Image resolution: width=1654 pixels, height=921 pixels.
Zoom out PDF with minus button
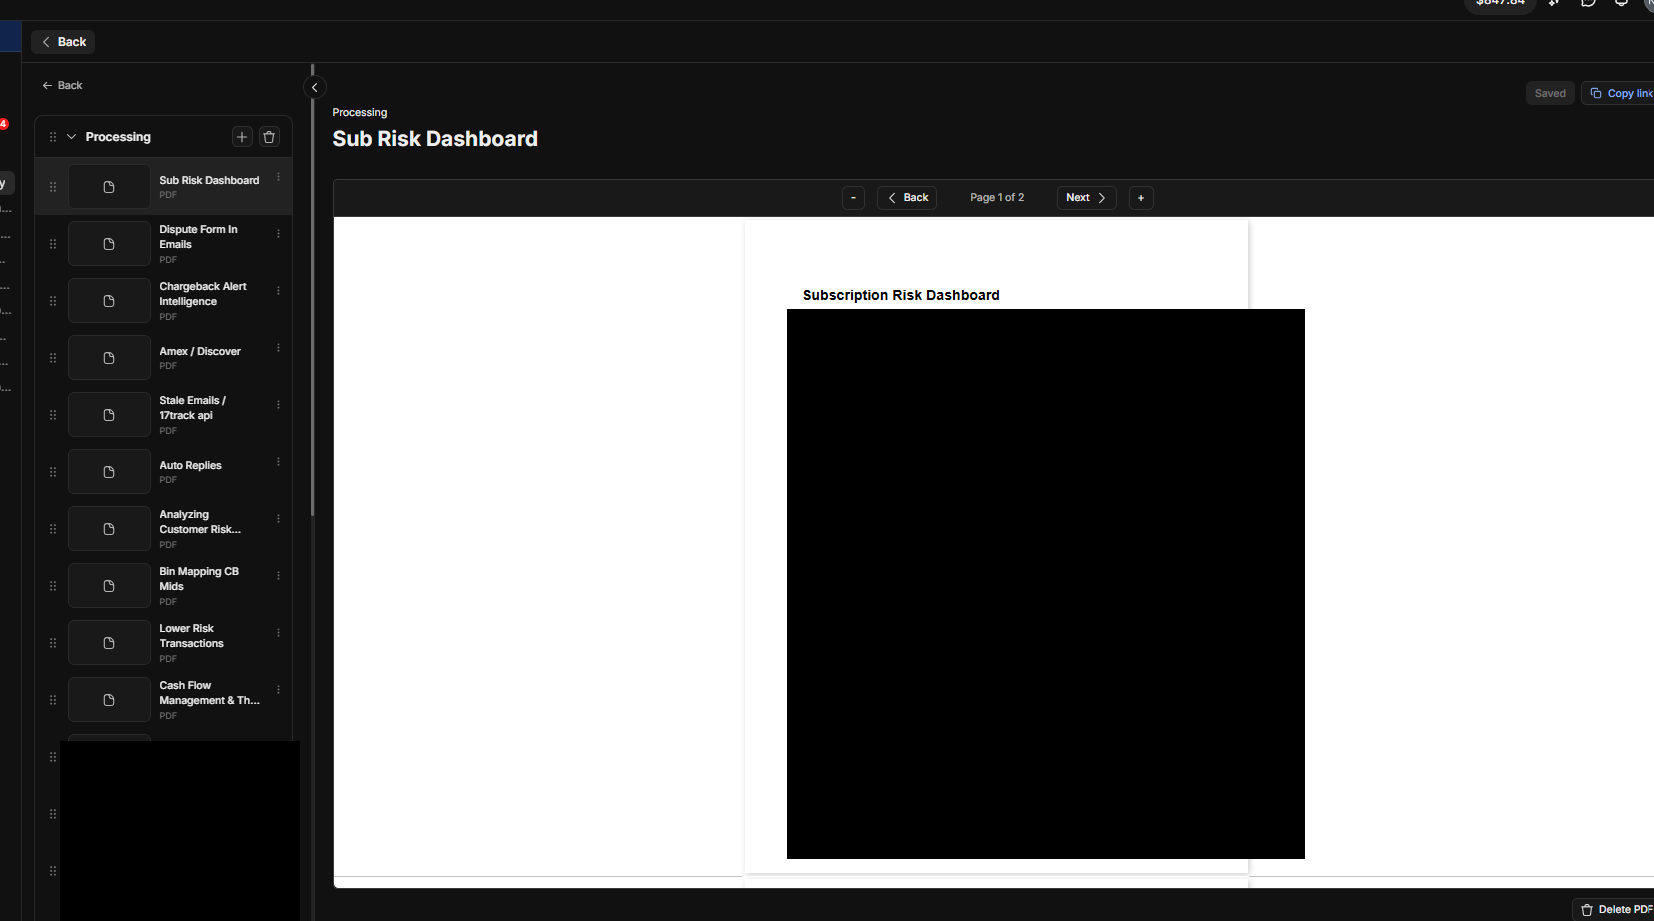click(853, 198)
